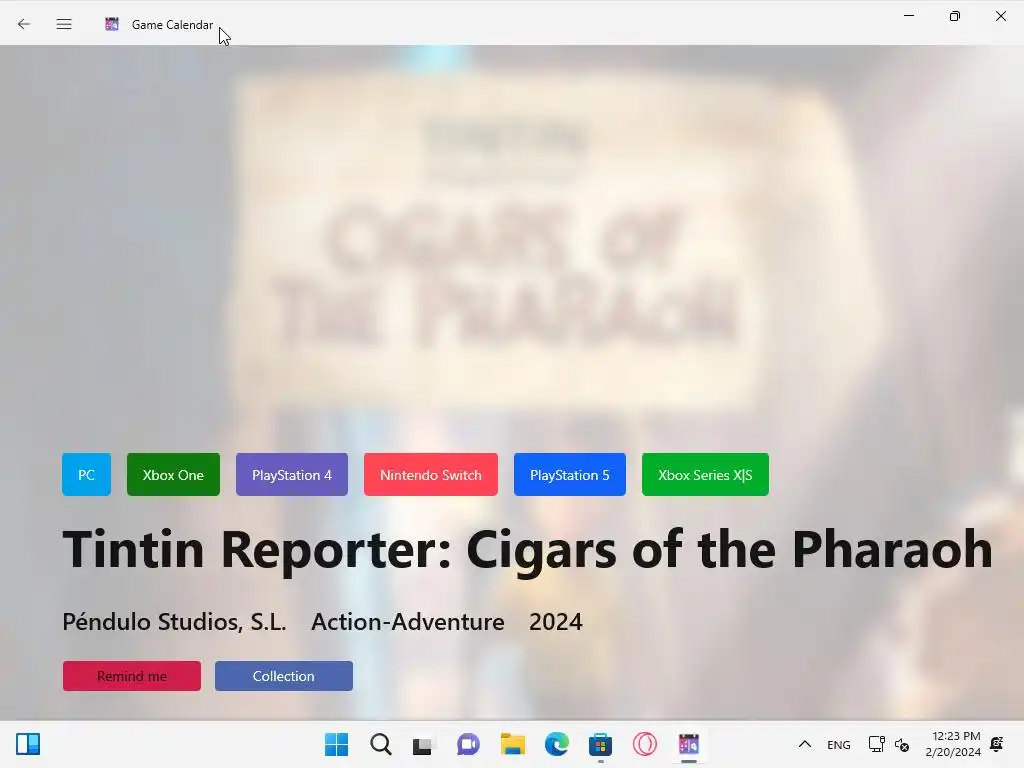The image size is (1024, 768).
Task: Open the network status tray icon
Action: (876, 744)
